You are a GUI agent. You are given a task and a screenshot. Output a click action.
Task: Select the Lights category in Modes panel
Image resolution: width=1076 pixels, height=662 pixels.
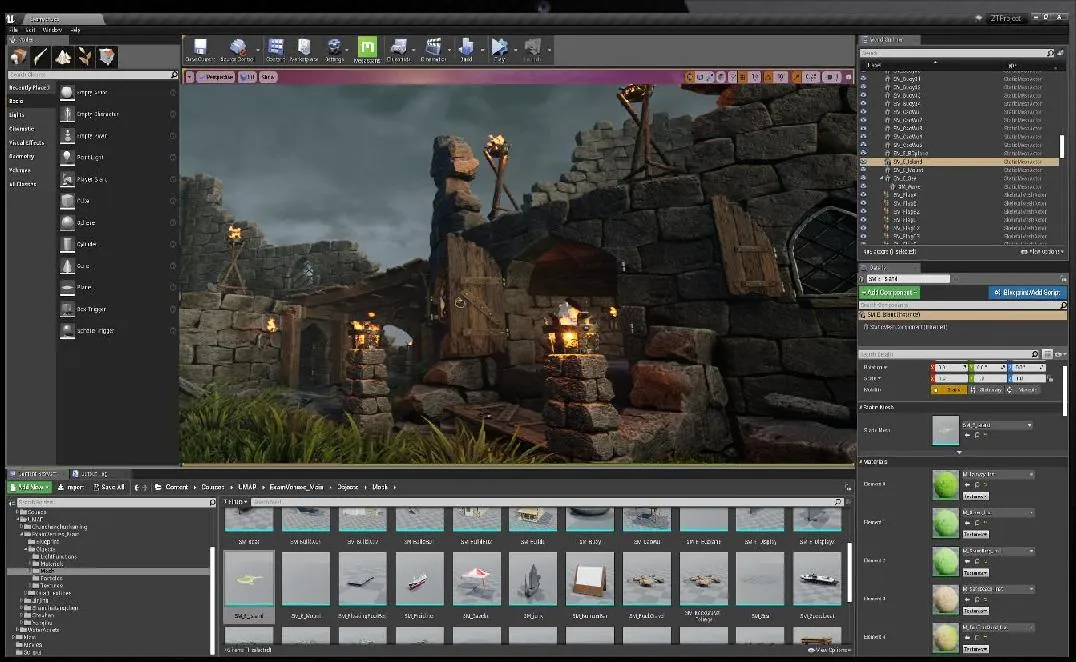(17, 115)
